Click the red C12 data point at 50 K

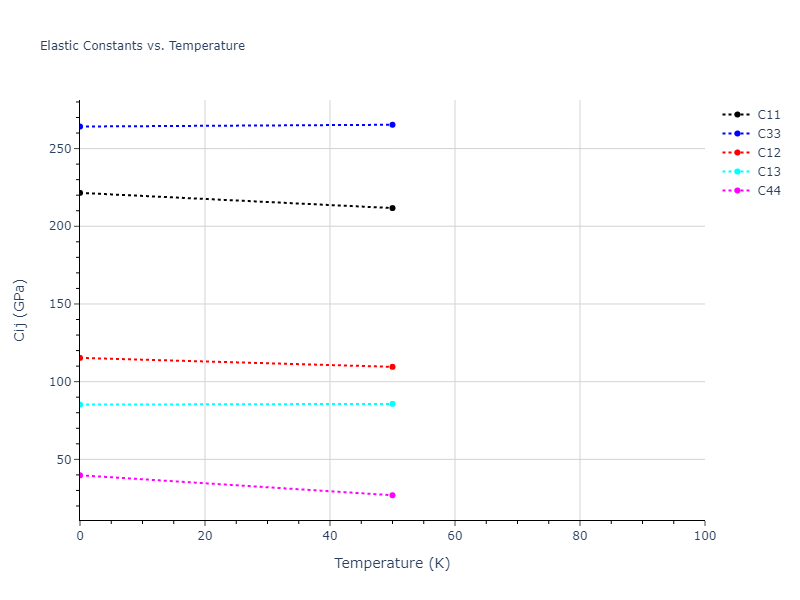(392, 367)
